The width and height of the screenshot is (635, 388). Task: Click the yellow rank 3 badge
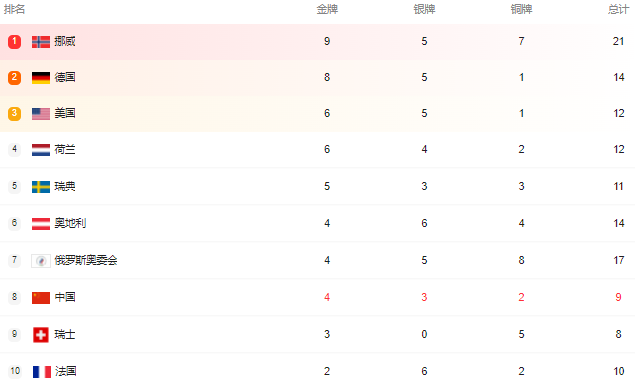[15, 114]
